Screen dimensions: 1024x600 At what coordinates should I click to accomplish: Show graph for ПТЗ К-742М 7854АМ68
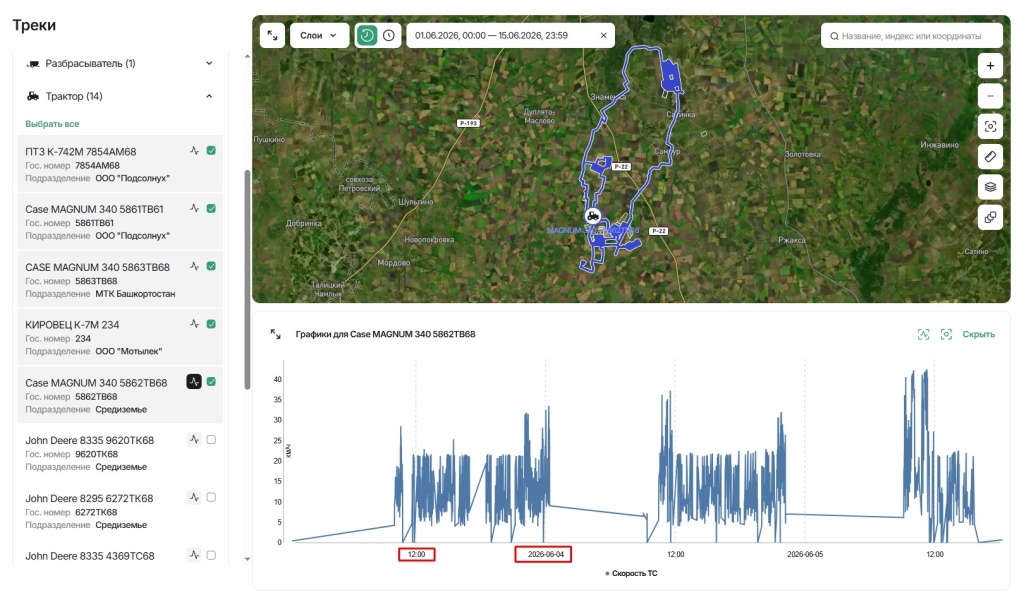coord(194,151)
